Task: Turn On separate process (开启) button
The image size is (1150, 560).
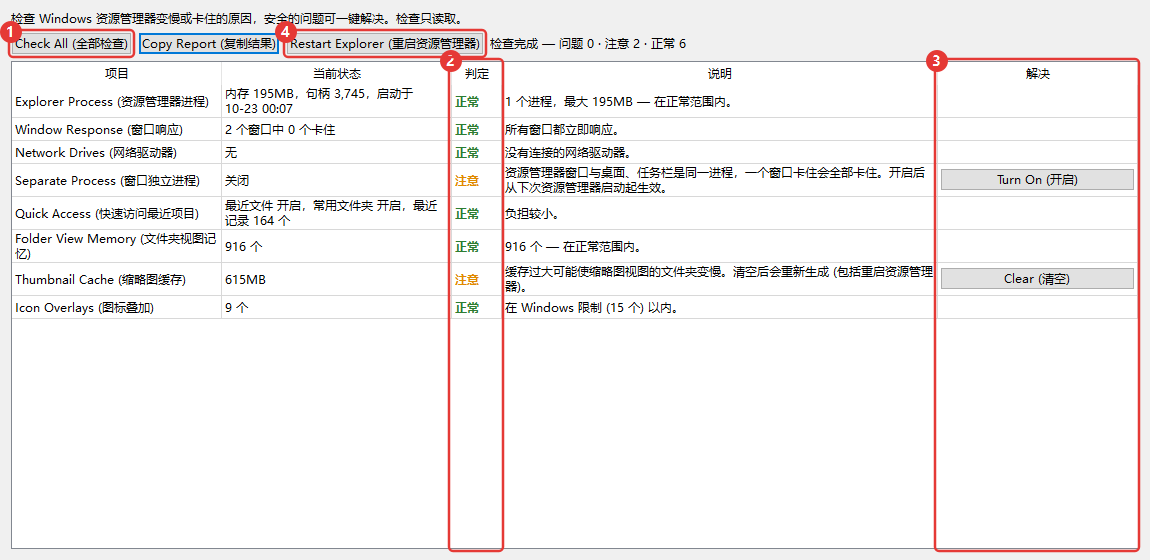Action: point(1037,180)
